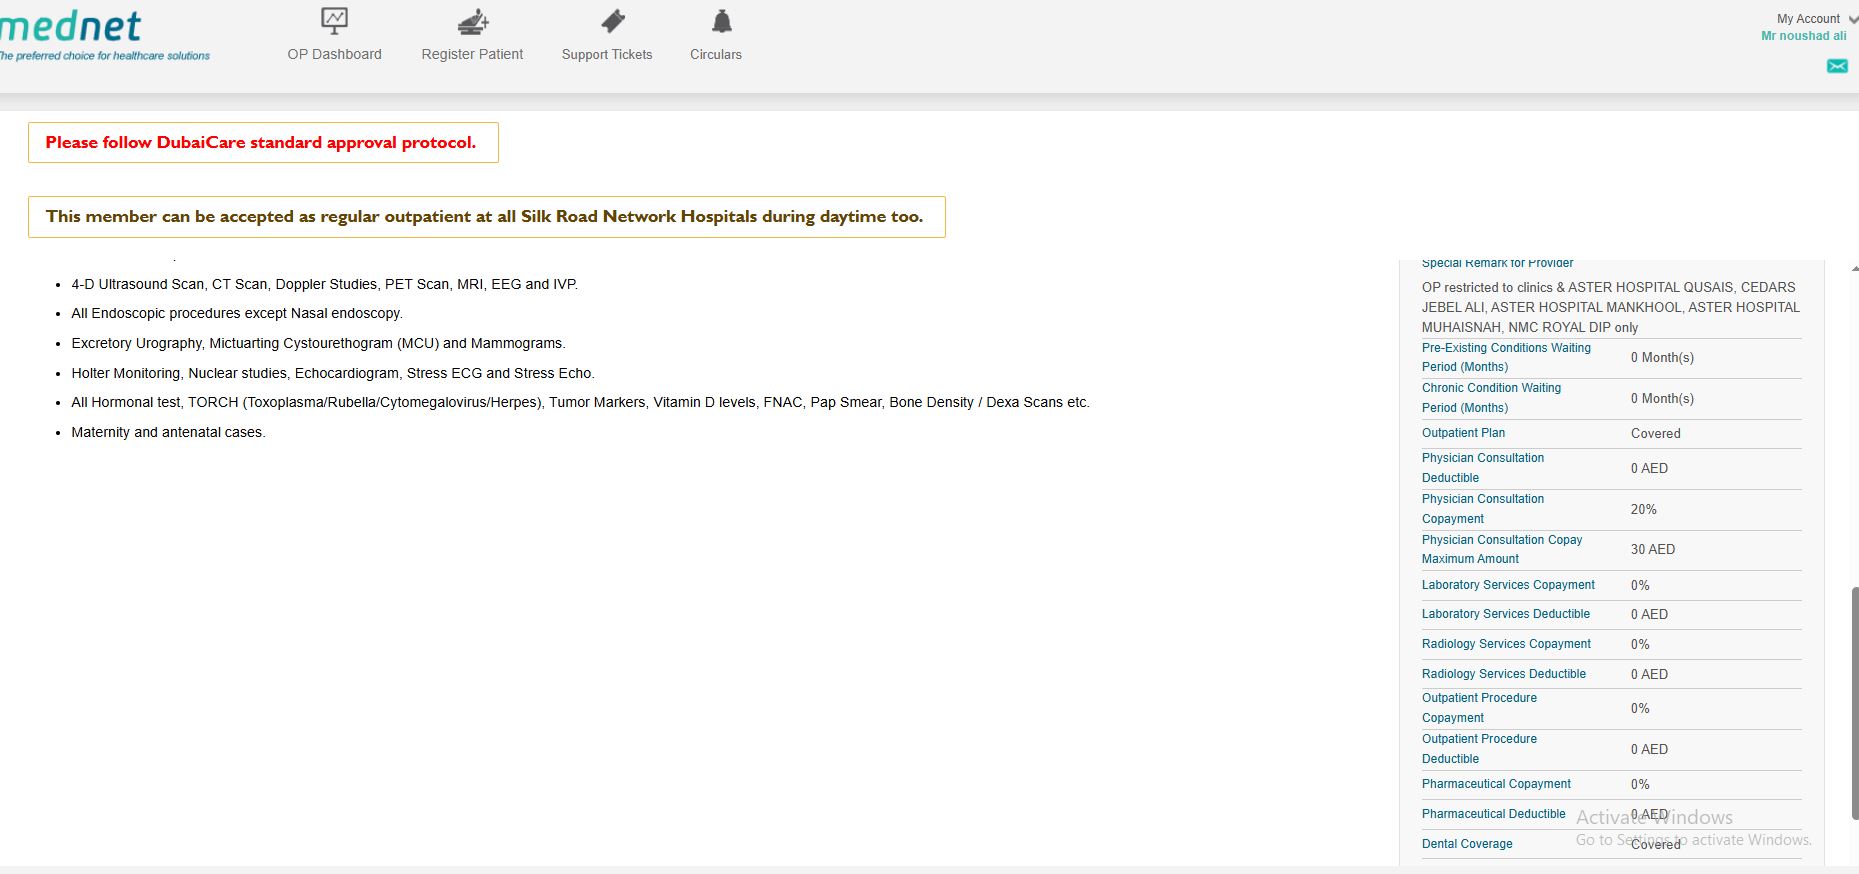Click Pharmaceutical Copayment label
Screen dimensions: 1859x874
coord(1496,784)
